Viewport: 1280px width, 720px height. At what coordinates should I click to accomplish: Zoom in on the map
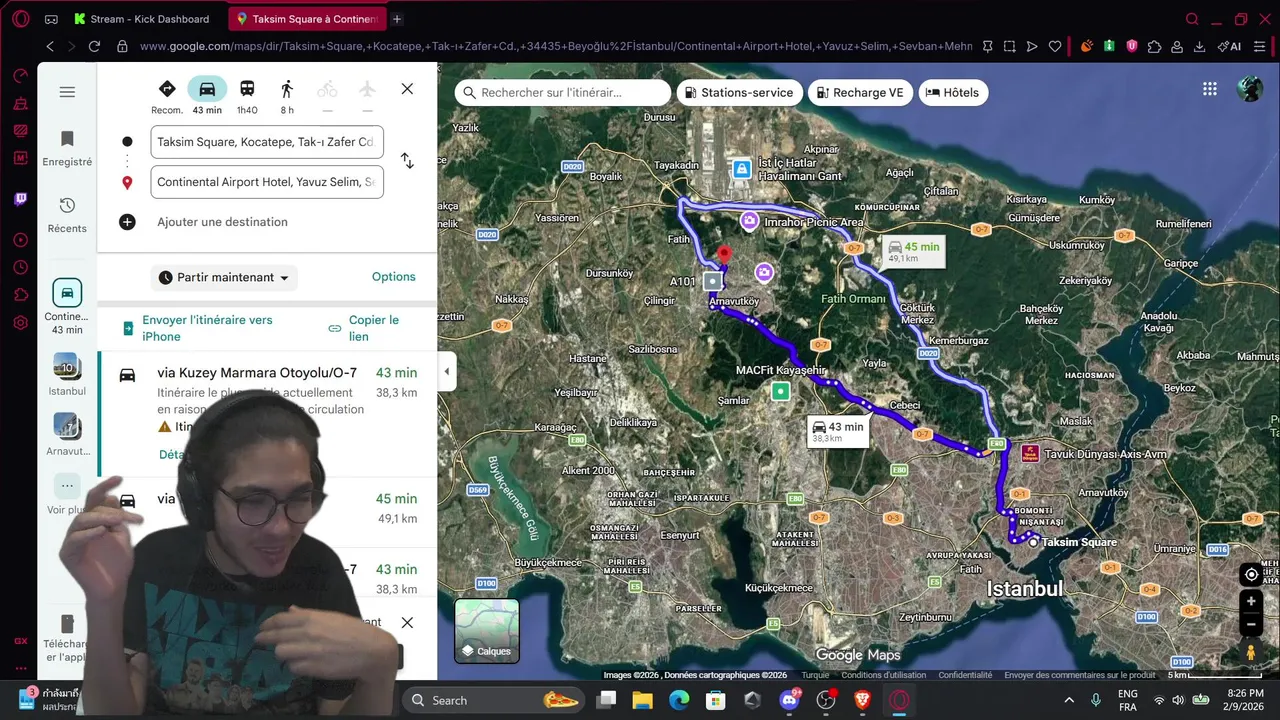coord(1251,602)
